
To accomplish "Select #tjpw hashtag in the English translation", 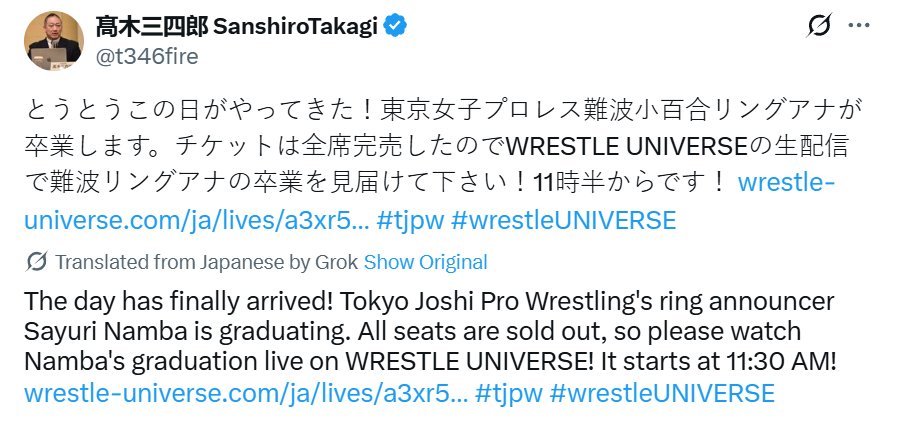I will (511, 391).
